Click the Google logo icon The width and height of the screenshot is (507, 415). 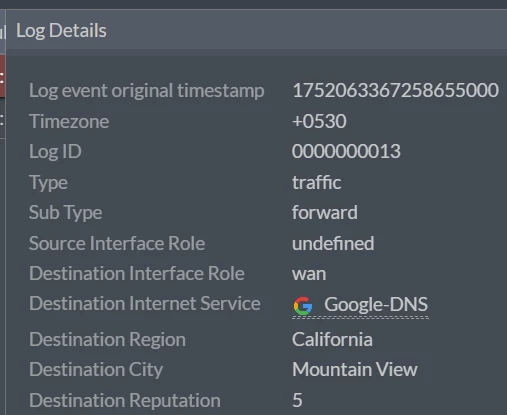click(x=303, y=306)
